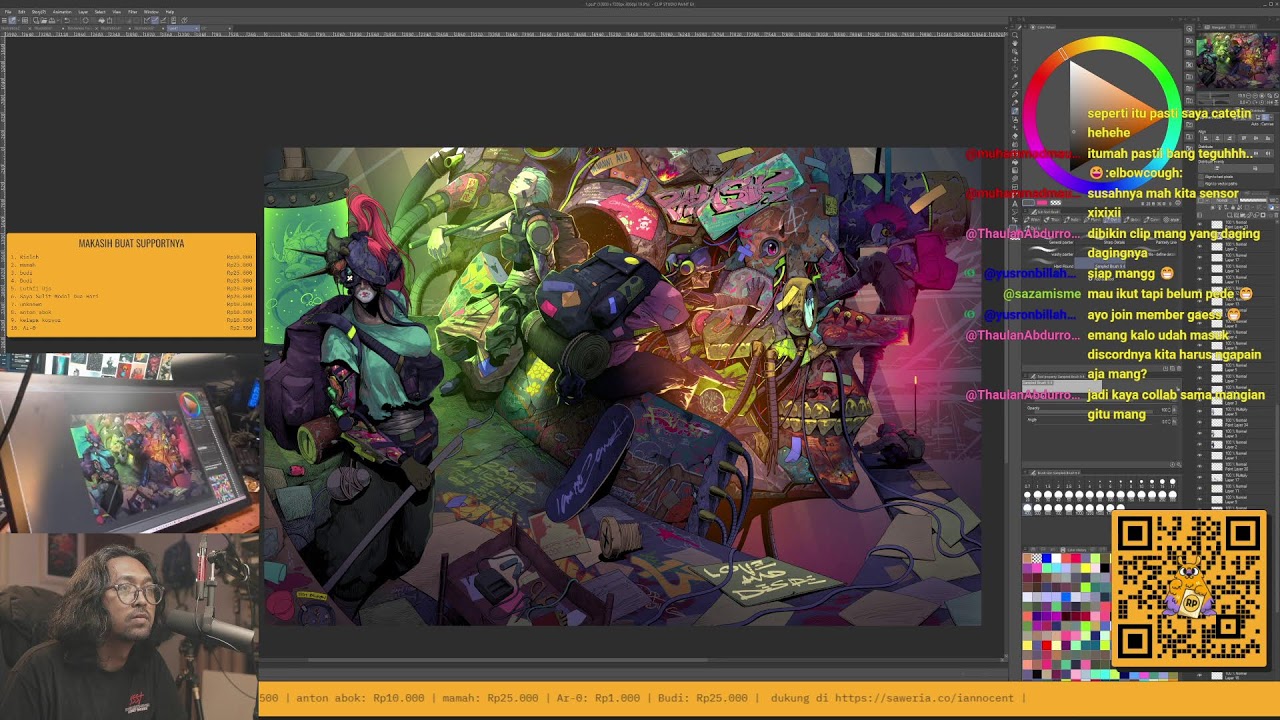
Task: Select the Move layer tool
Action: click(x=1015, y=60)
